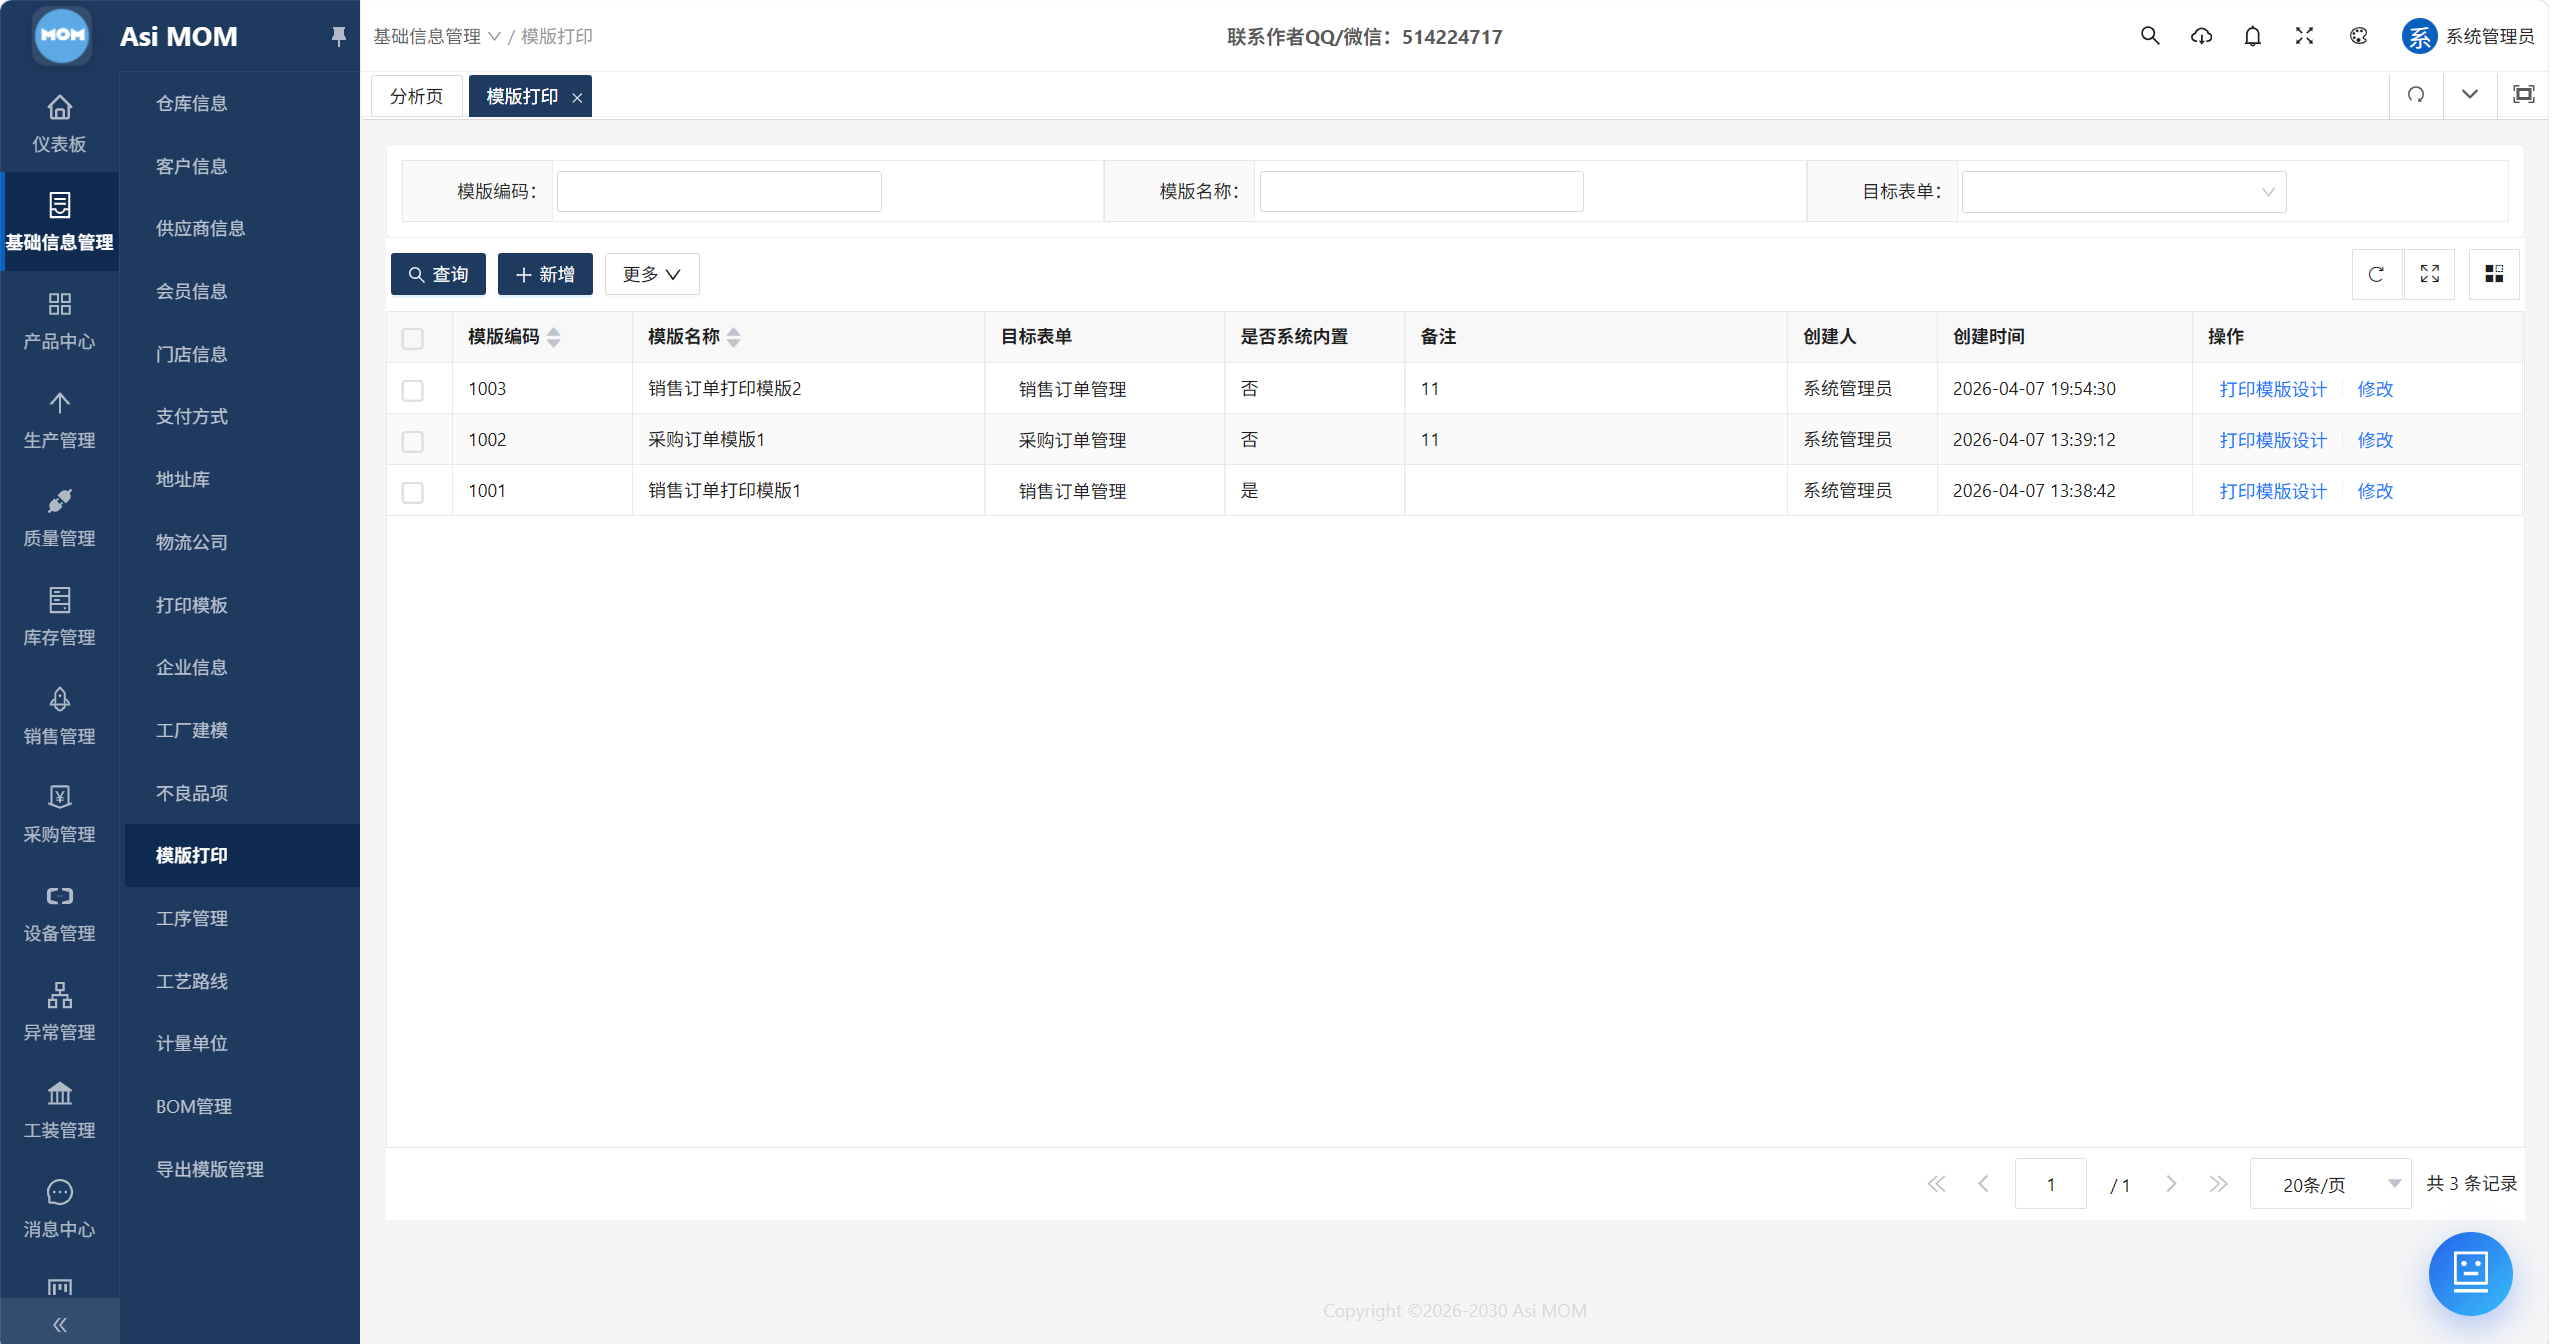The width and height of the screenshot is (2553, 1344).
Task: Jump to the last page arrow
Action: click(2218, 1184)
